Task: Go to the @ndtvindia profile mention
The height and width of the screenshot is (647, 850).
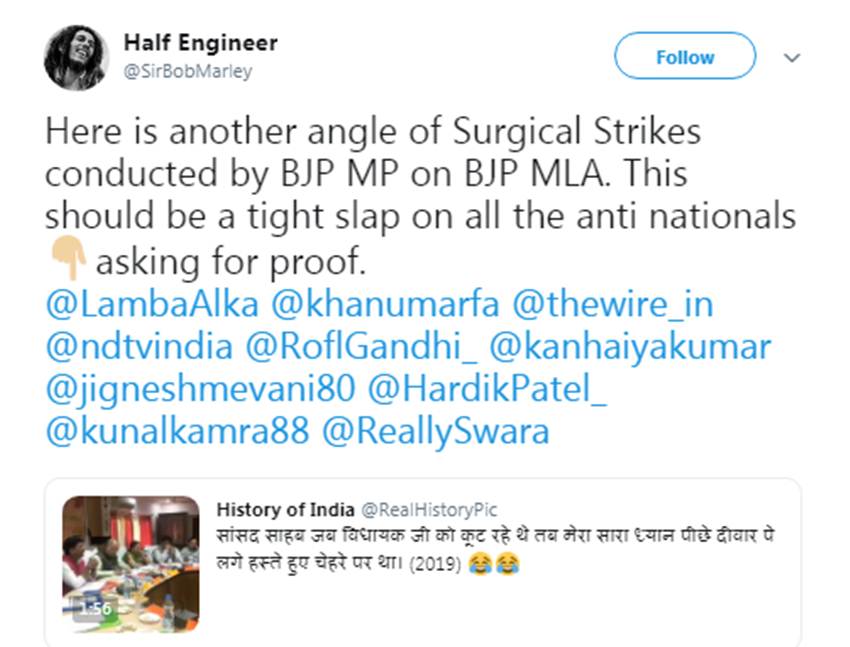Action: tap(139, 347)
